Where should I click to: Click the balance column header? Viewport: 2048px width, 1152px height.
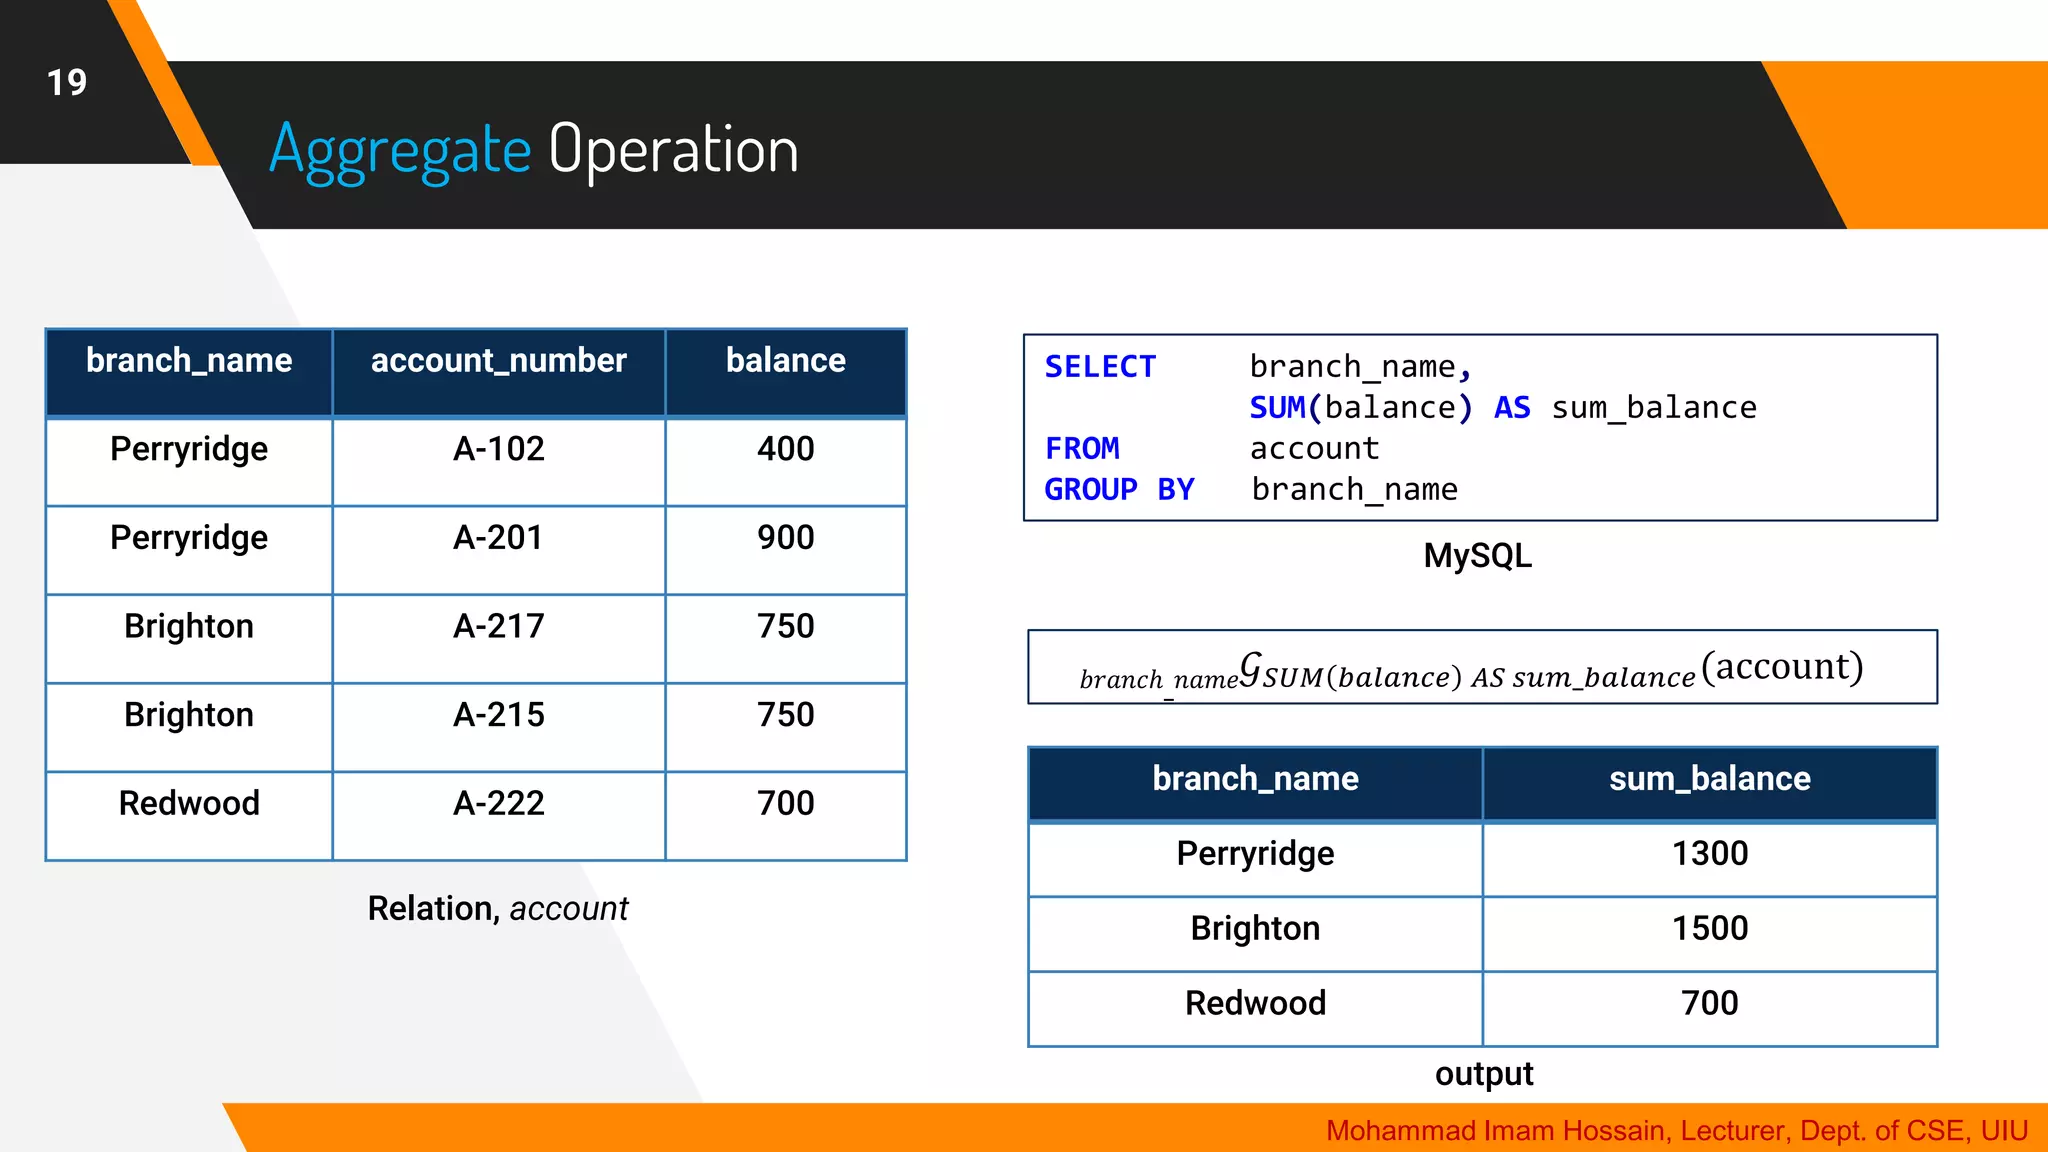pos(785,361)
